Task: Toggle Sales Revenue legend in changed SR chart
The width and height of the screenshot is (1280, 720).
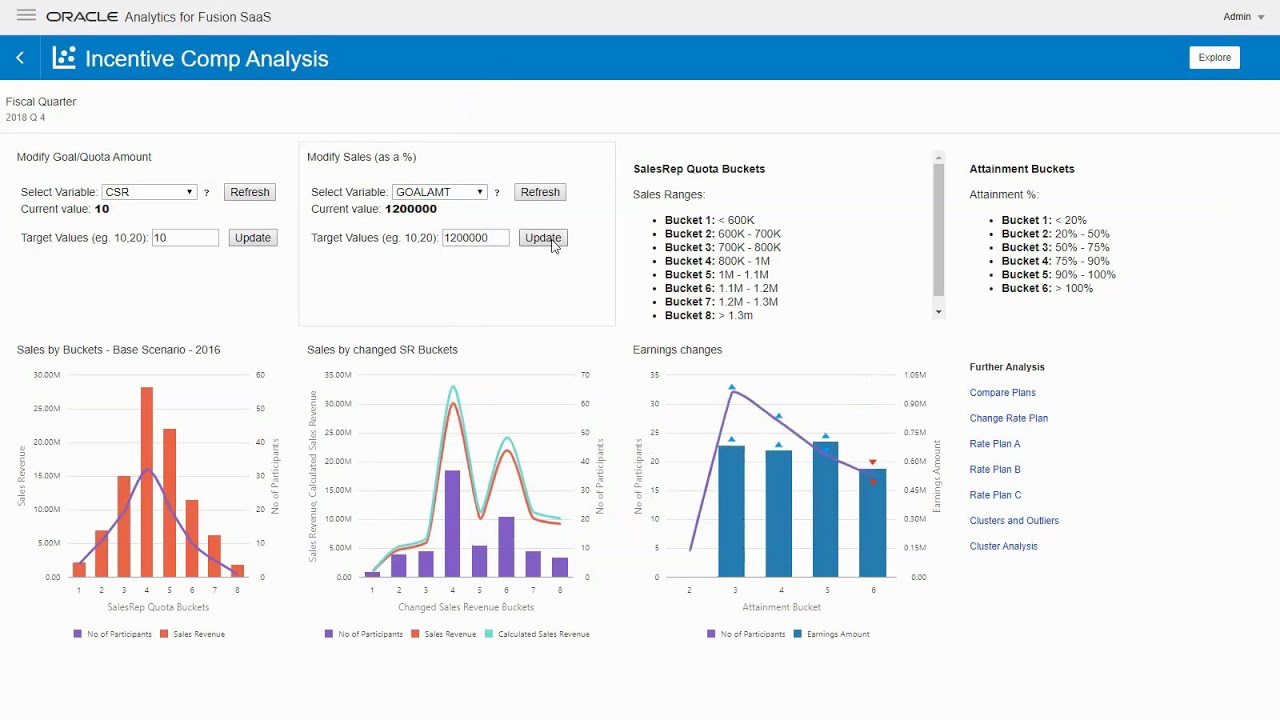Action: click(443, 634)
